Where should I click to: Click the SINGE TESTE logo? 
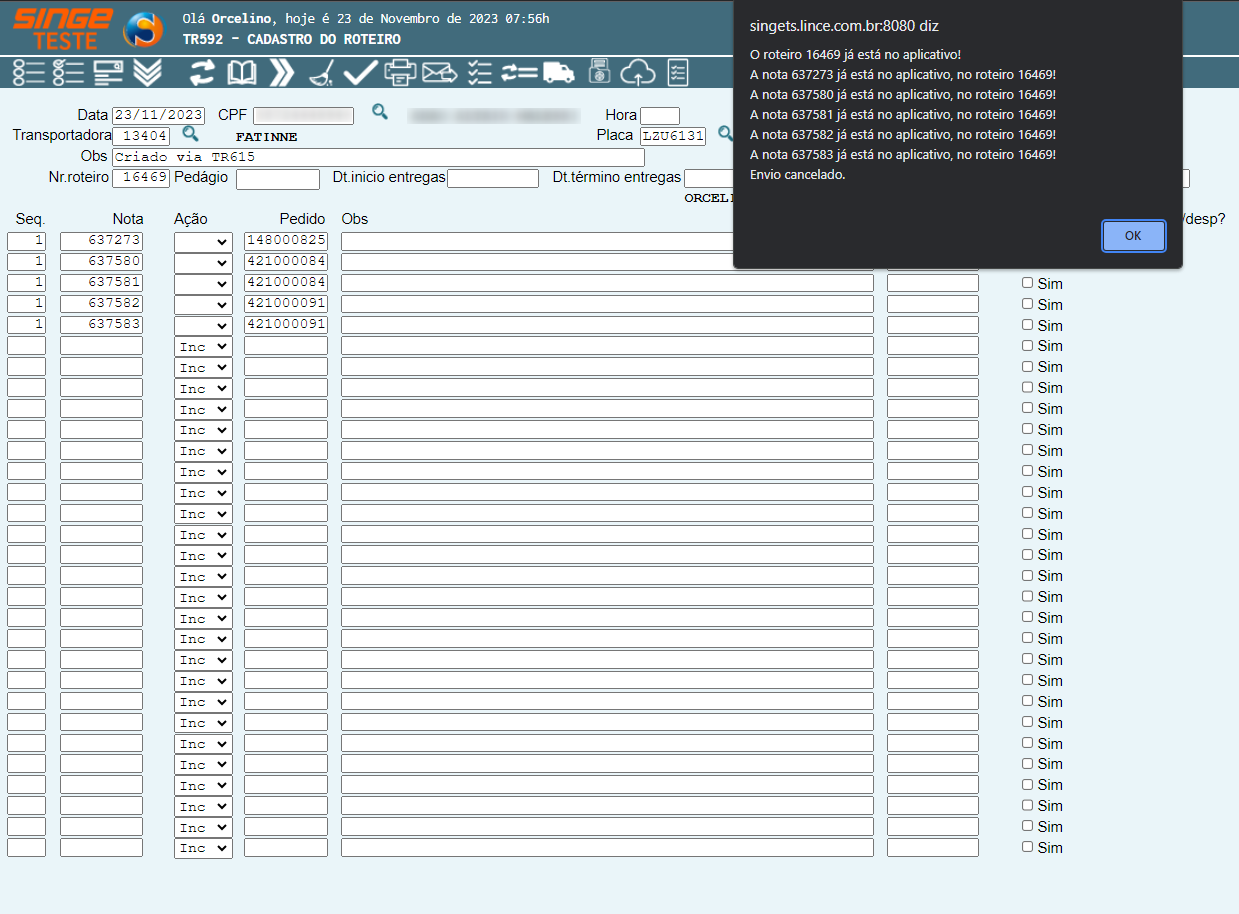click(63, 29)
